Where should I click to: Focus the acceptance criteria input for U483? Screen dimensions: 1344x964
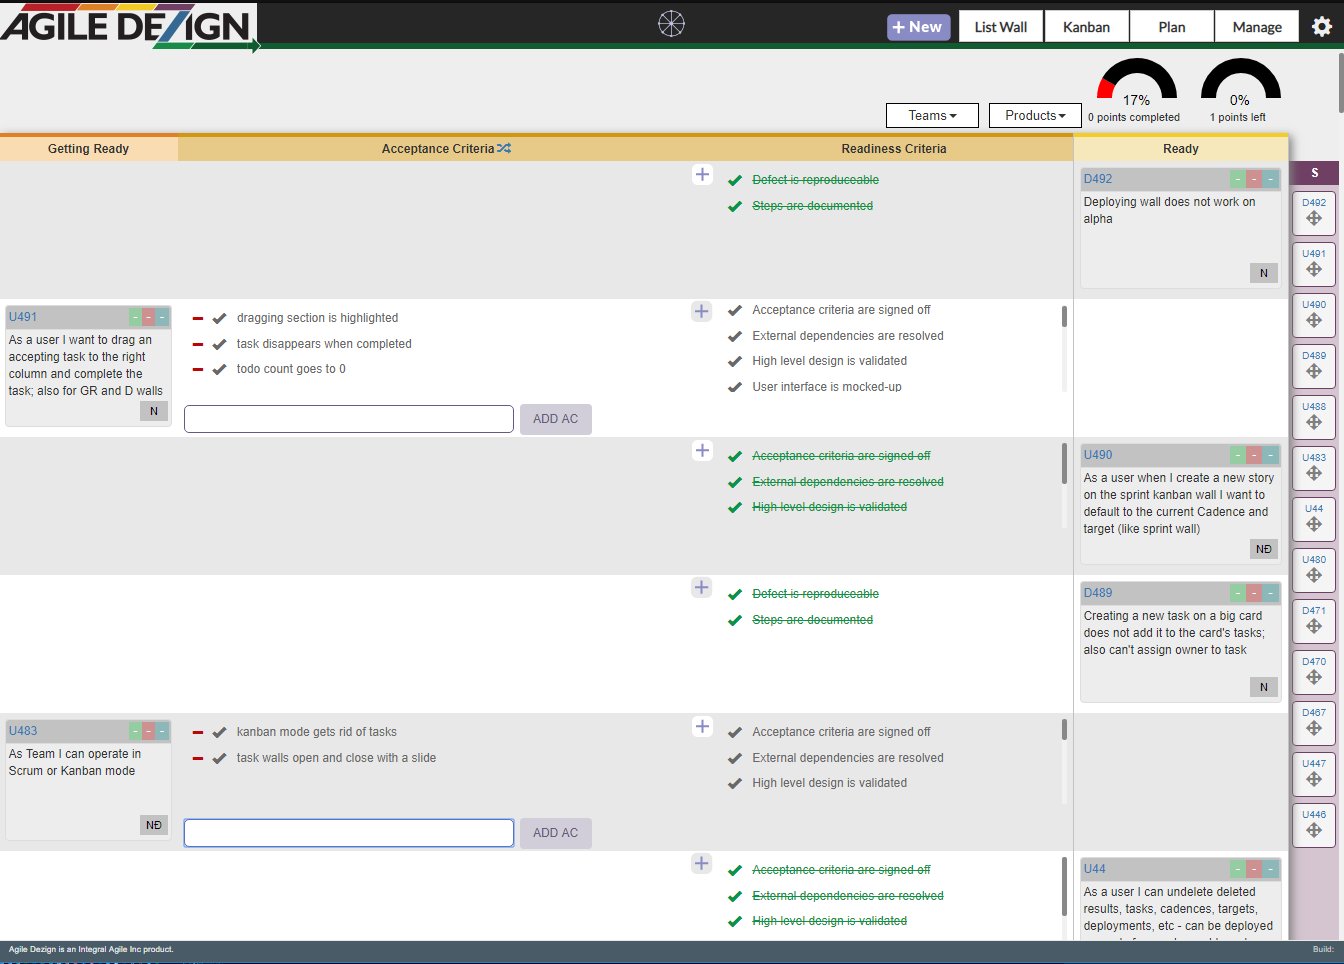click(x=349, y=833)
